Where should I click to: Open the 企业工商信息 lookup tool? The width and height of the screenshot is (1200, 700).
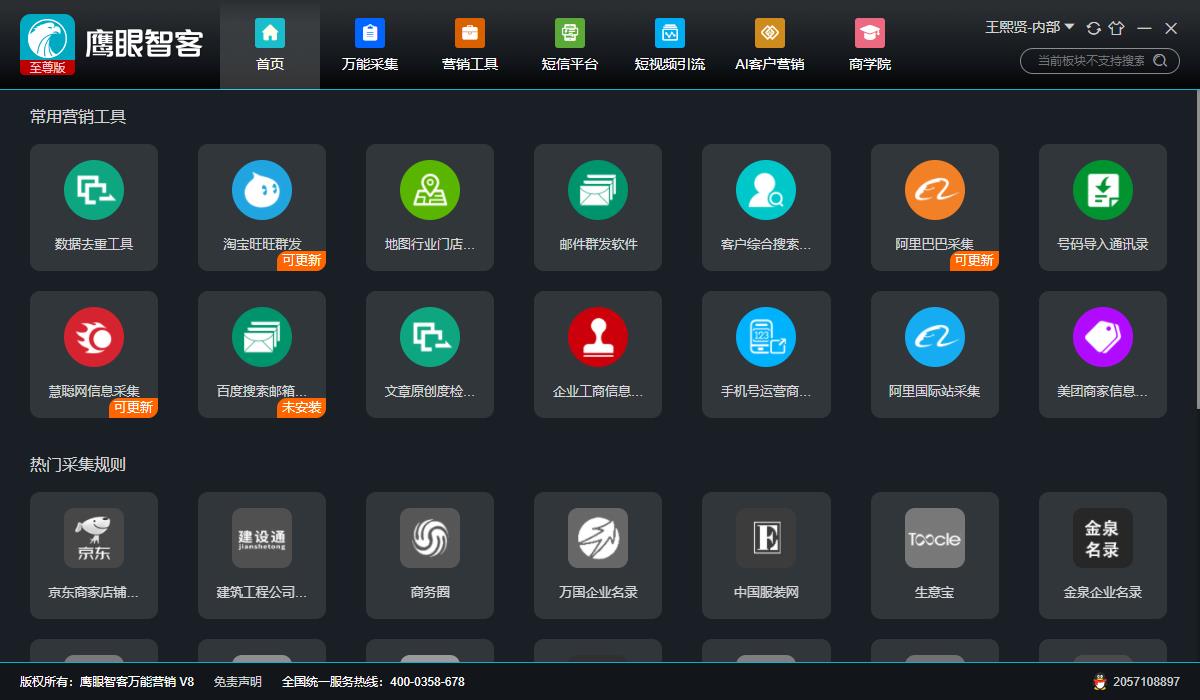[598, 354]
